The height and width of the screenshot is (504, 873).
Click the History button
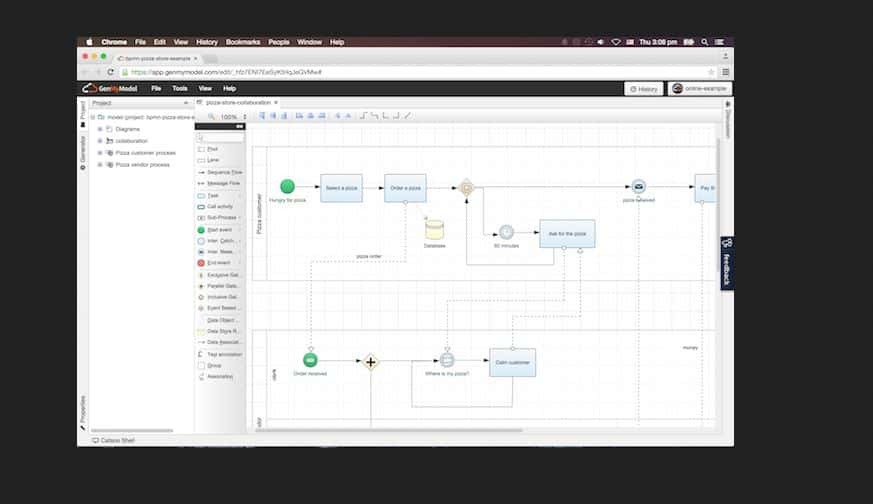(643, 89)
